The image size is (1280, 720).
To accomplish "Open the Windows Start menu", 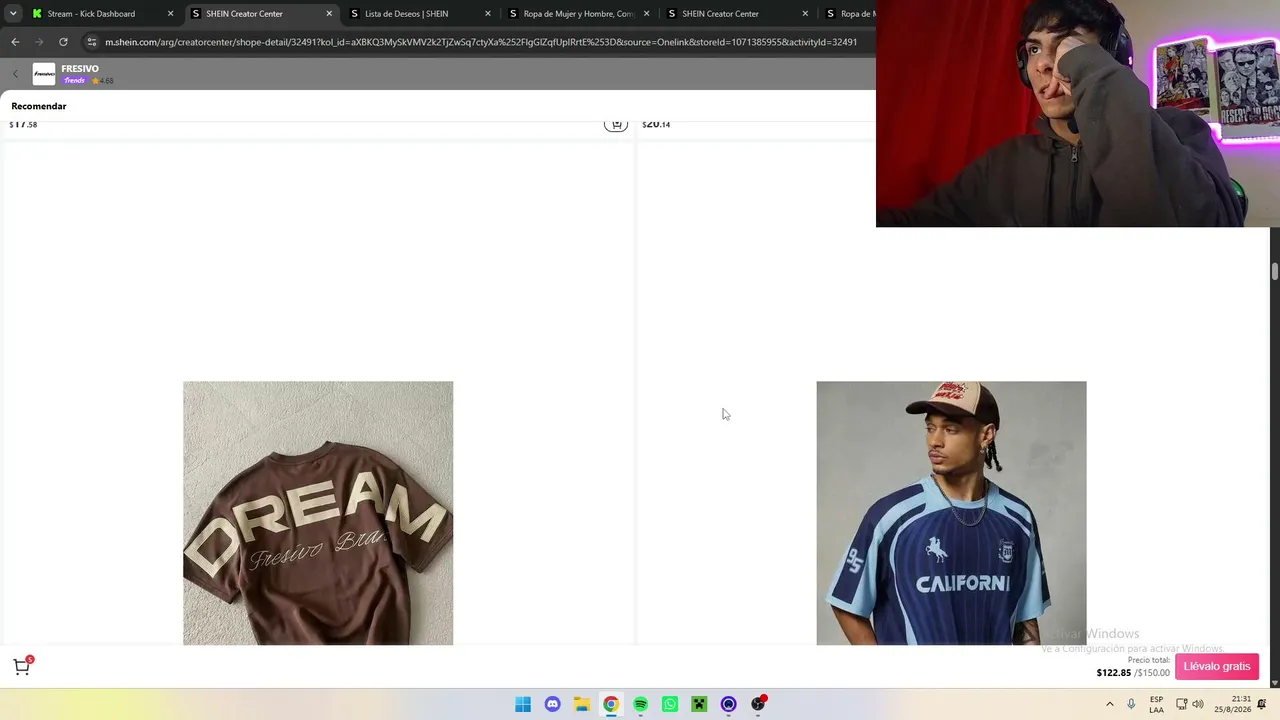I will point(523,704).
